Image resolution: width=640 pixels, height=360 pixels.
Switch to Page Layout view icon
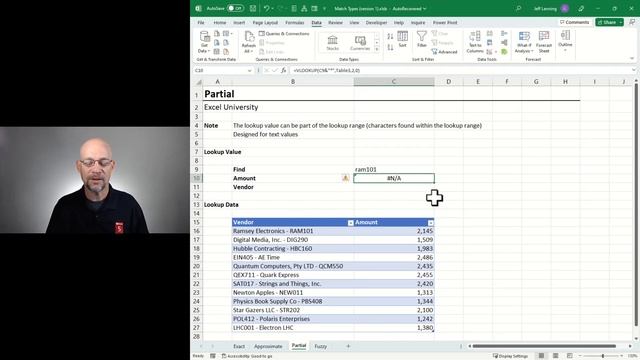[556, 356]
